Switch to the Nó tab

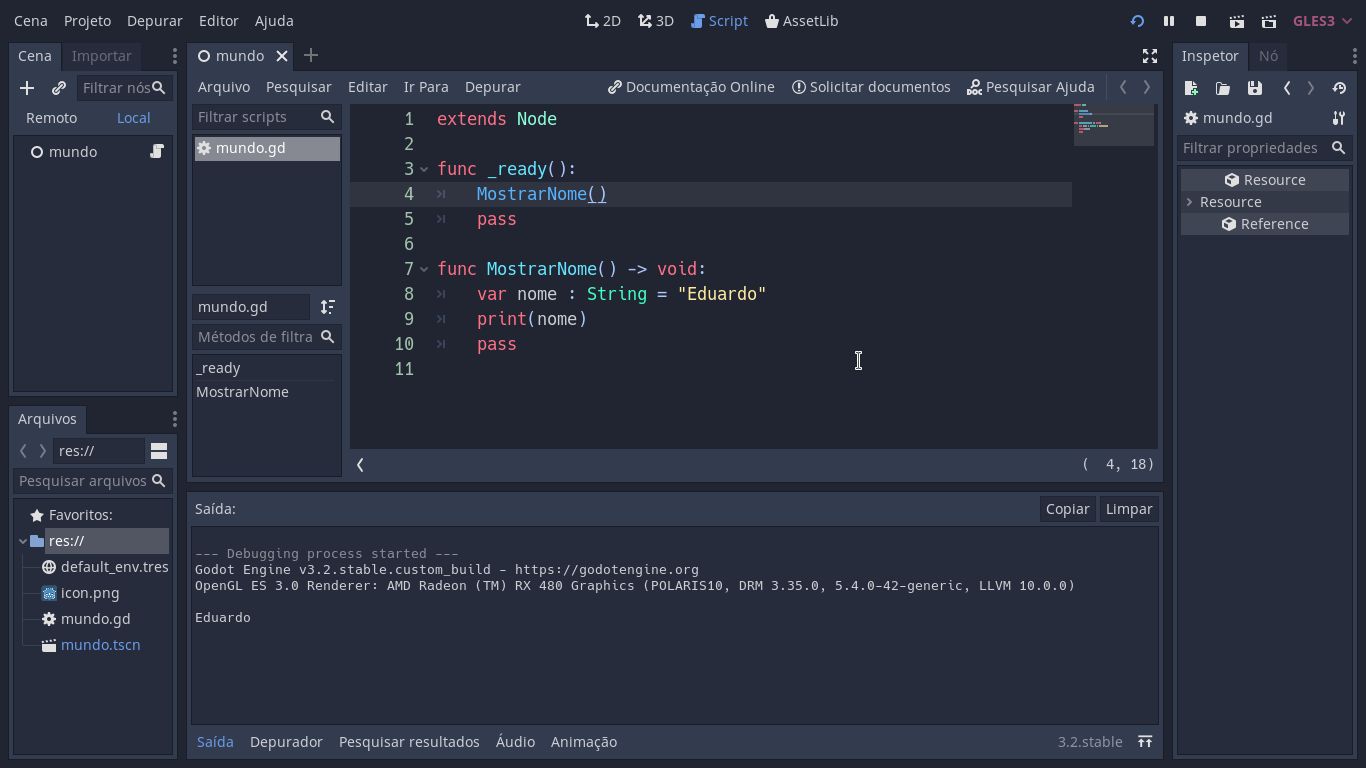click(1268, 56)
